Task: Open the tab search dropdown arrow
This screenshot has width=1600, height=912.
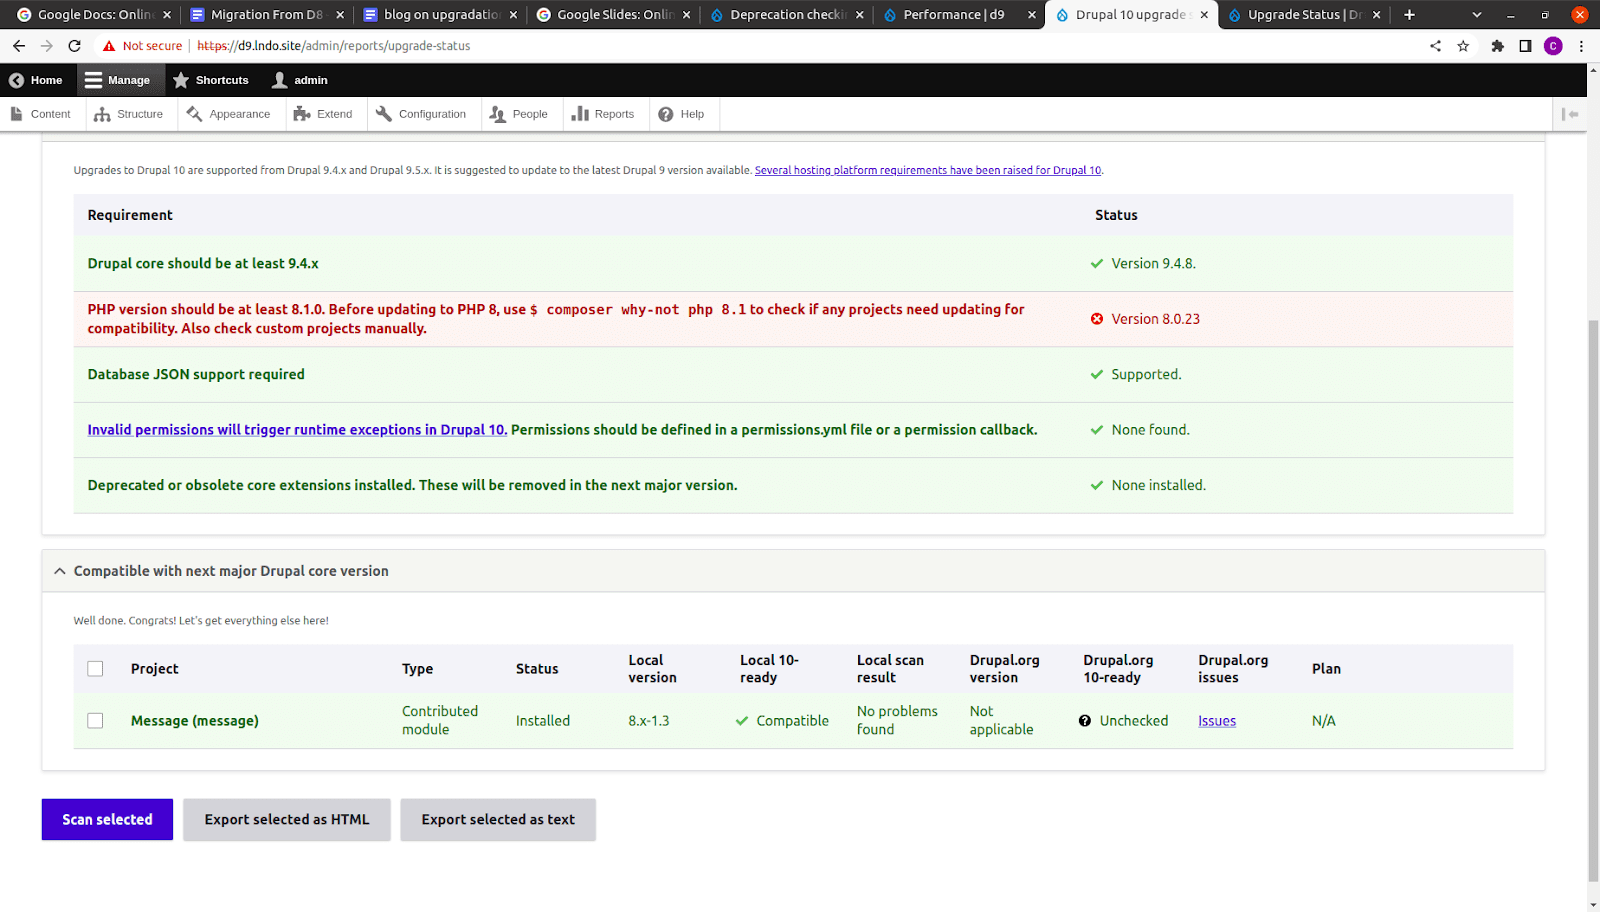Action: tap(1477, 15)
